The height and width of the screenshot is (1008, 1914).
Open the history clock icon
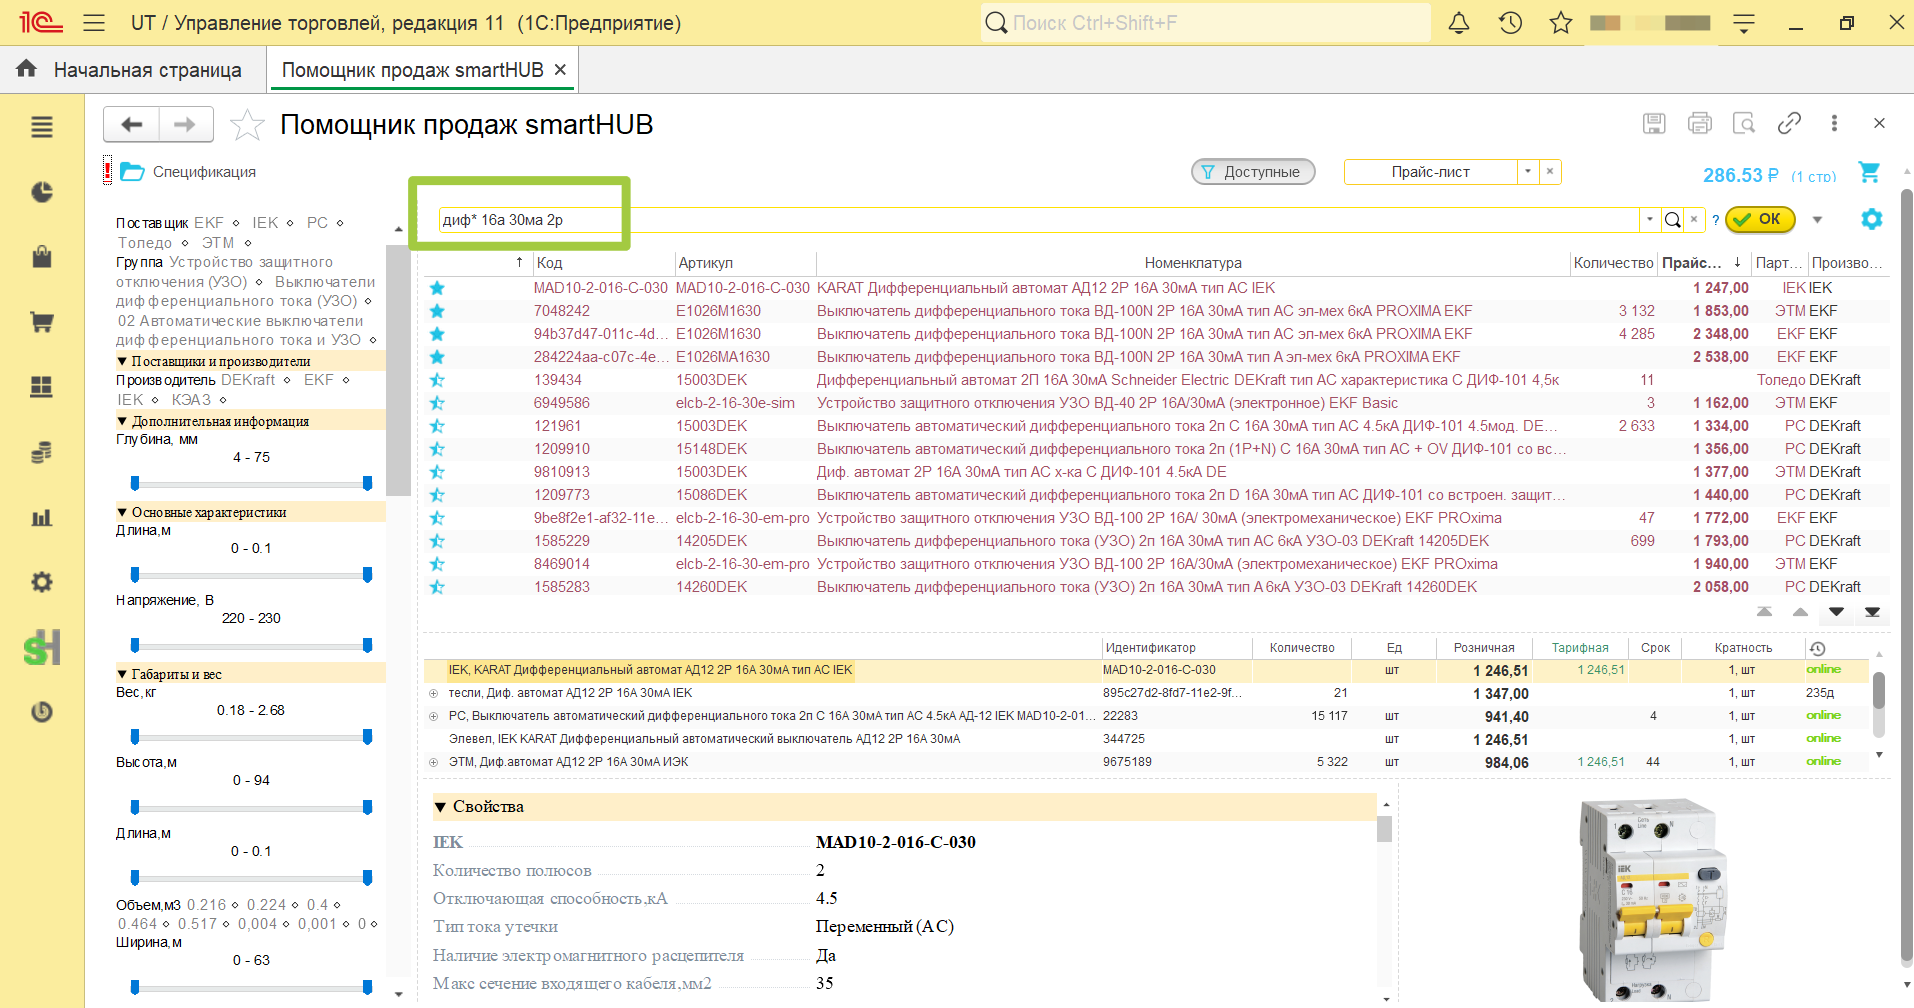click(1510, 23)
